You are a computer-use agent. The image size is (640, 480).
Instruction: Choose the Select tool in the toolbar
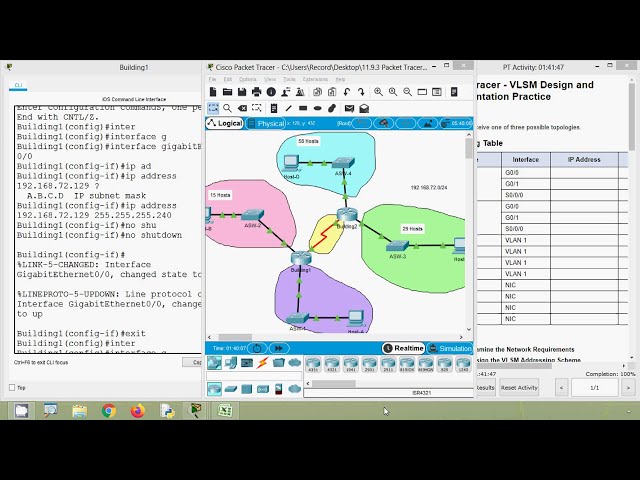click(213, 108)
